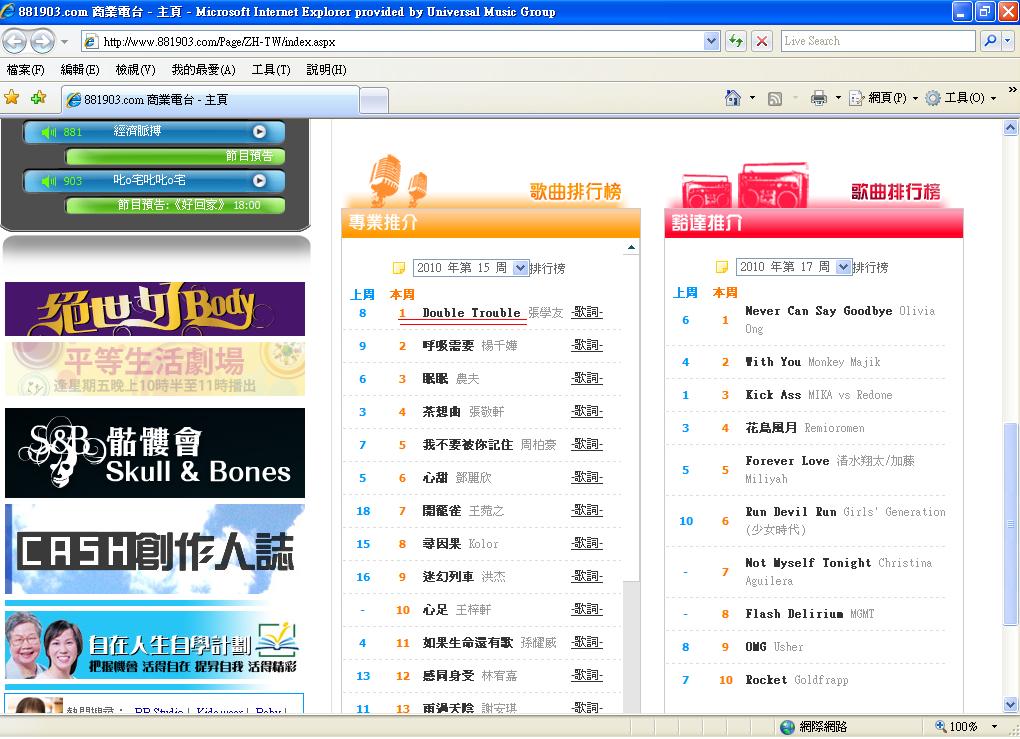Click the note icon beside 2010年第17周
The height and width of the screenshot is (739, 1020).
721,267
